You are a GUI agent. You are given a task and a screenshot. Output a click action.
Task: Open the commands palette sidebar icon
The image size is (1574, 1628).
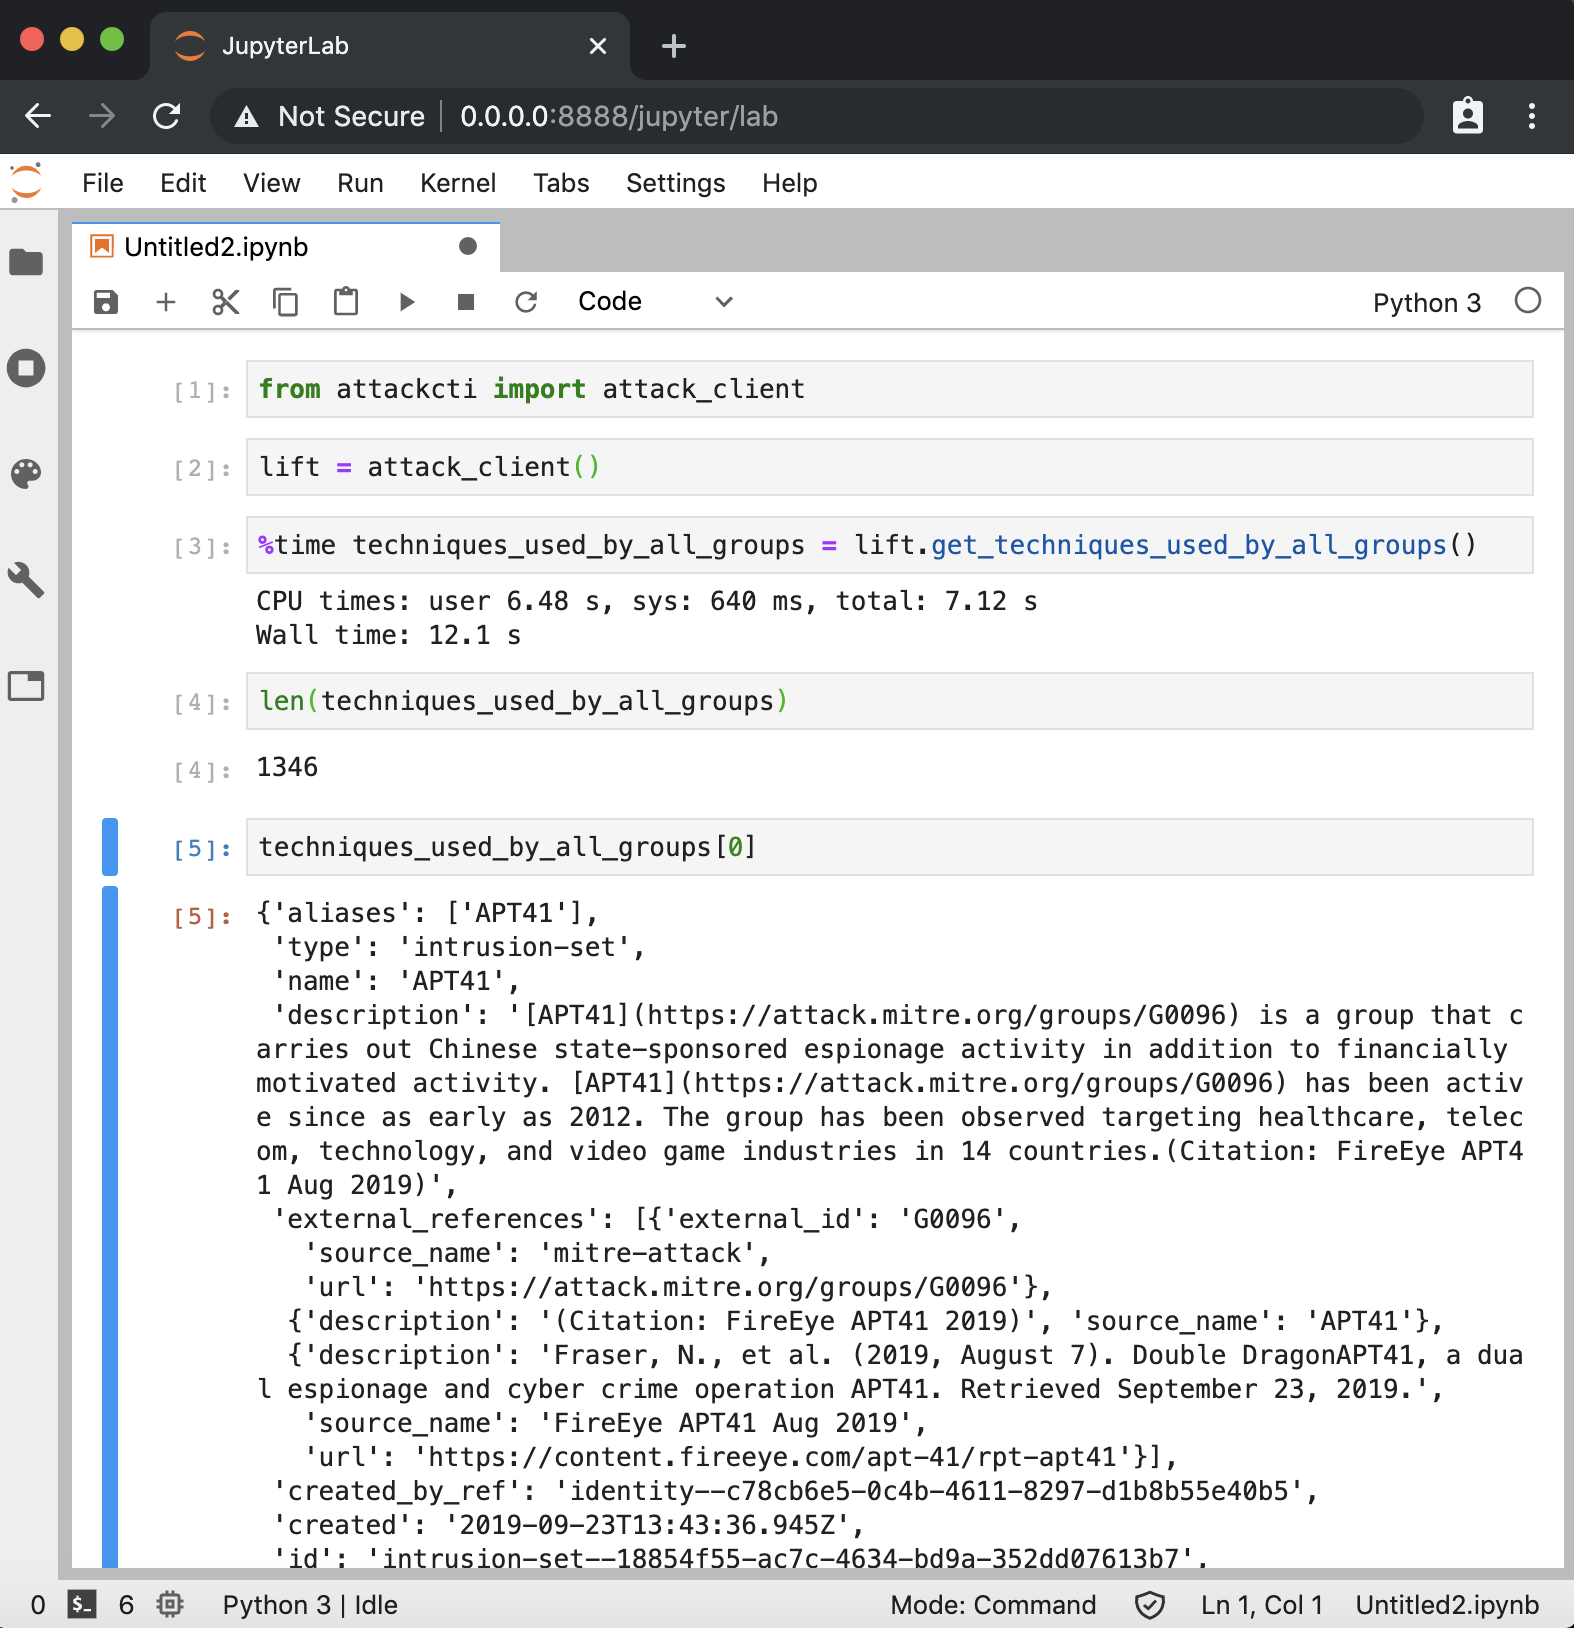[x=26, y=473]
